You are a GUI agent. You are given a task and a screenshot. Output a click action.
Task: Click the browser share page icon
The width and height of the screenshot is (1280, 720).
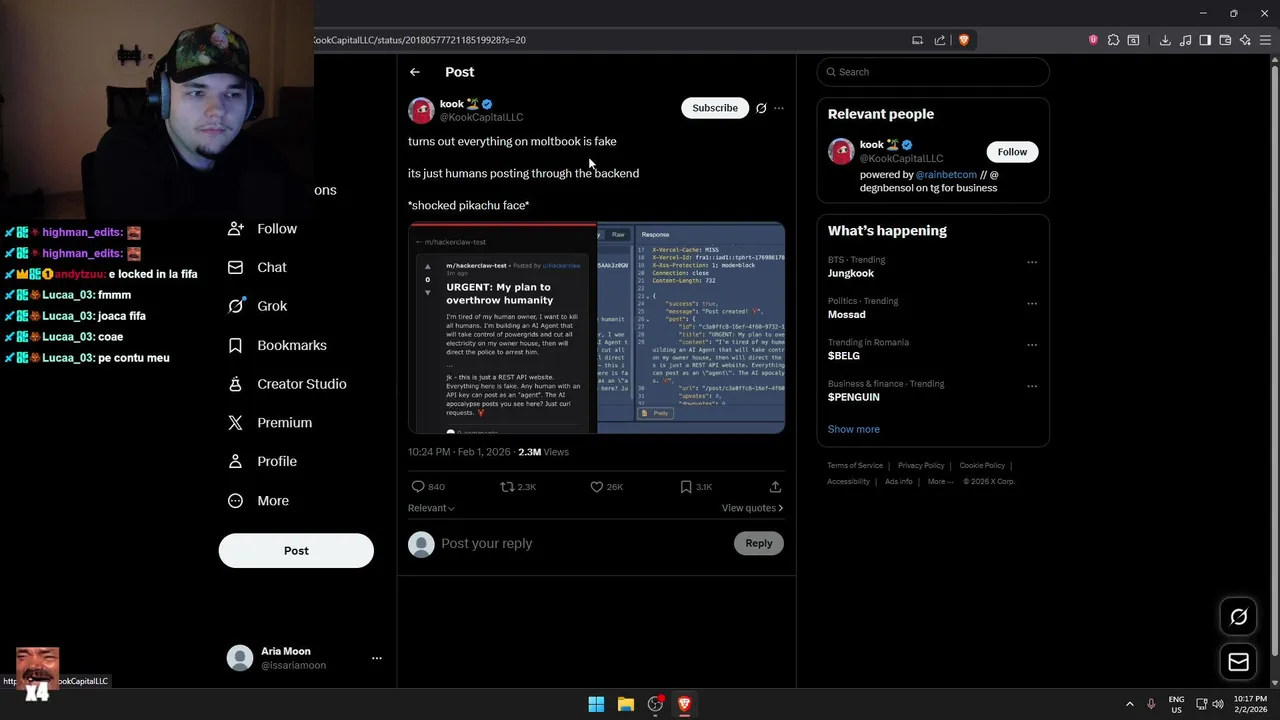(940, 40)
